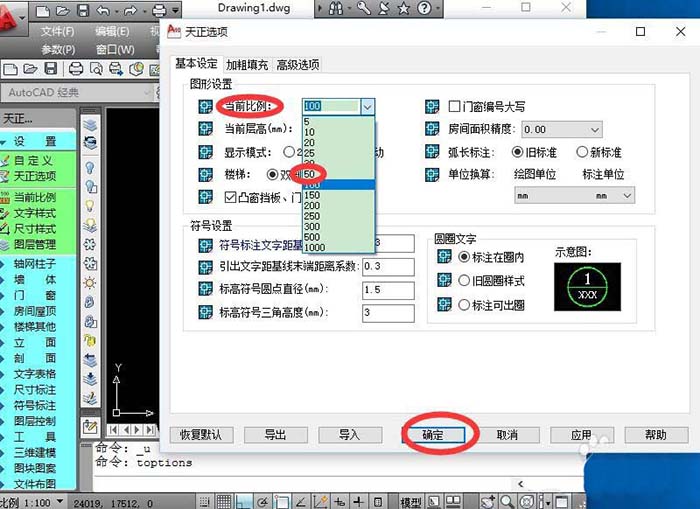Image resolution: width=700 pixels, height=509 pixels.
Task: Click the sun icon in vertical toolbar
Action: pyautogui.click(x=90, y=283)
